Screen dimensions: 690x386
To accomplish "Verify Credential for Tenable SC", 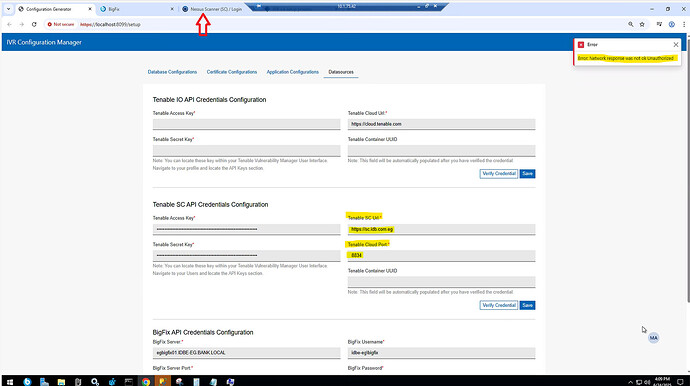I will pos(499,305).
